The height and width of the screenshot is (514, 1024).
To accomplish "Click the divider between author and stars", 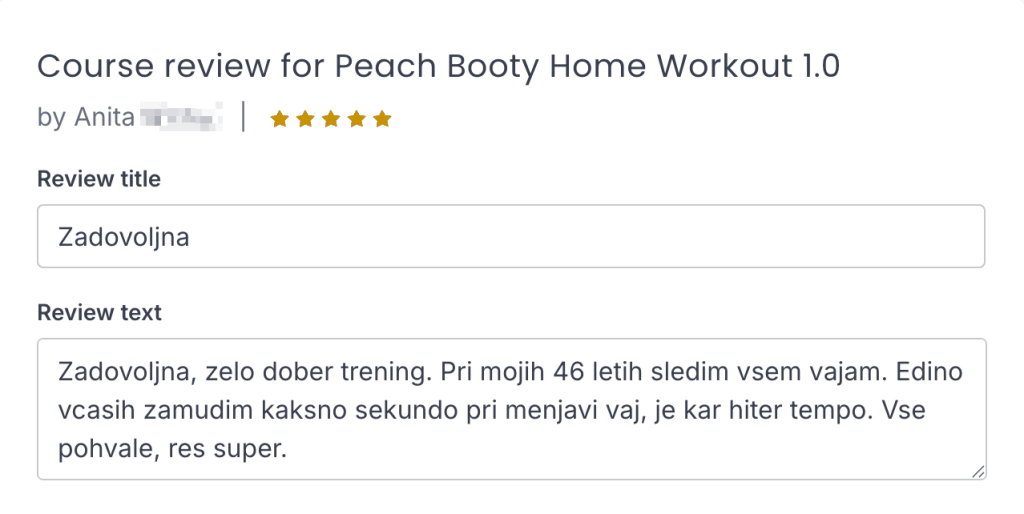I will coord(244,118).
